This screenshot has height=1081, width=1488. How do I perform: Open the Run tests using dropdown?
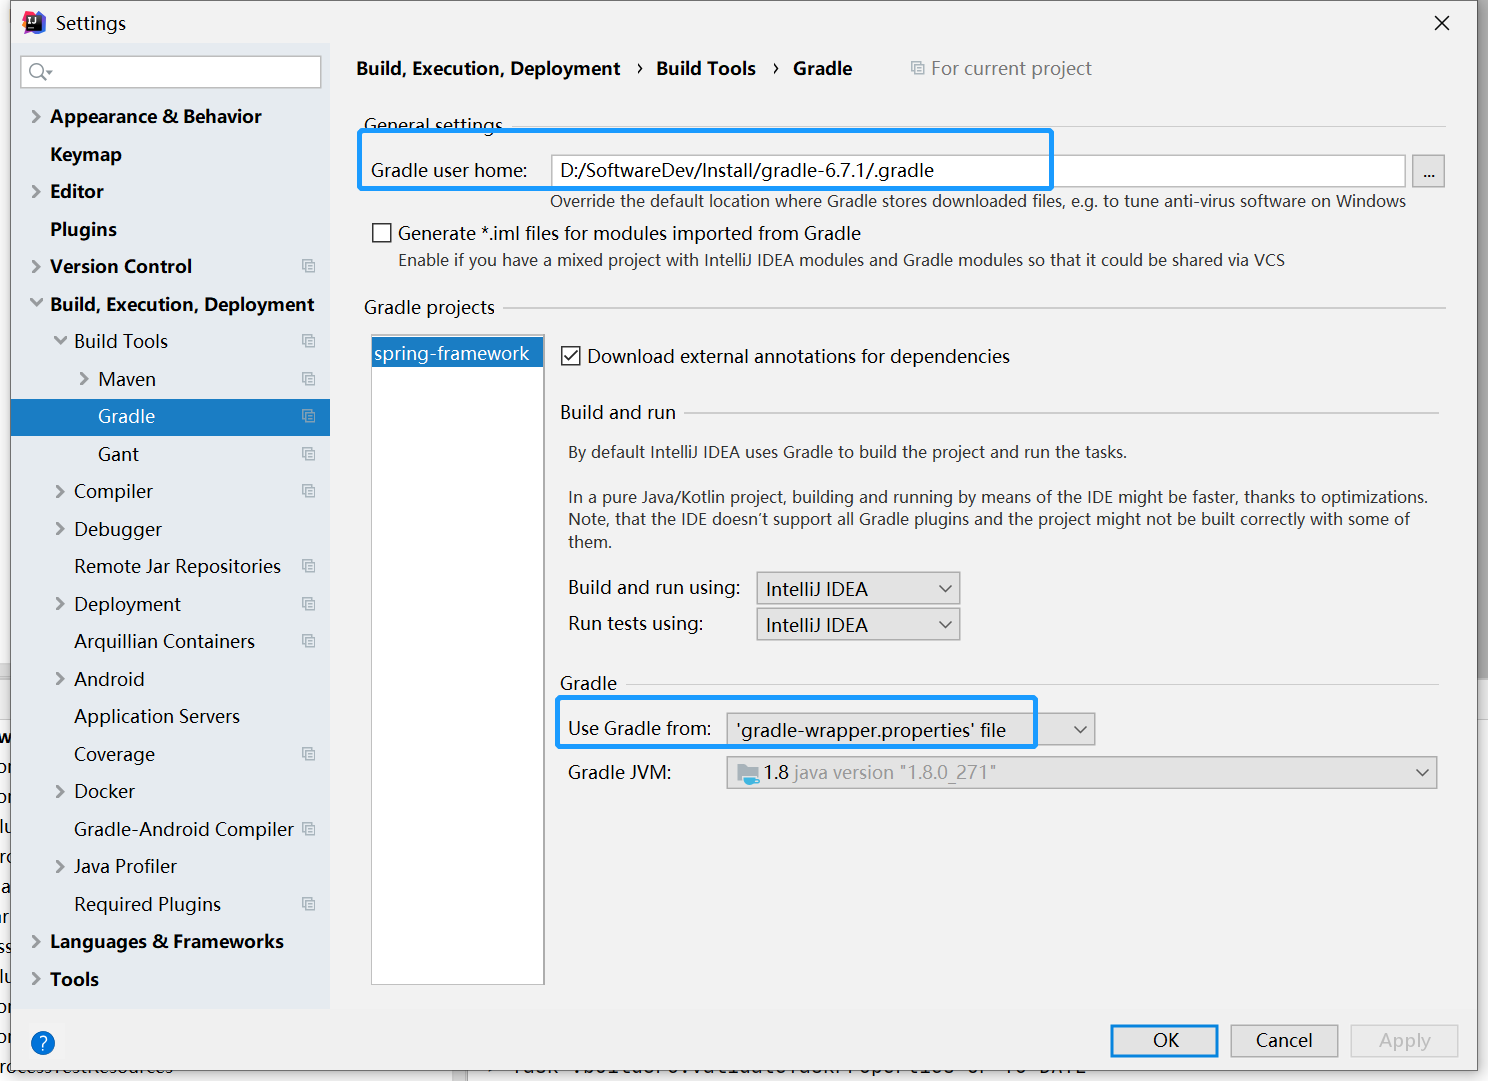click(x=858, y=624)
